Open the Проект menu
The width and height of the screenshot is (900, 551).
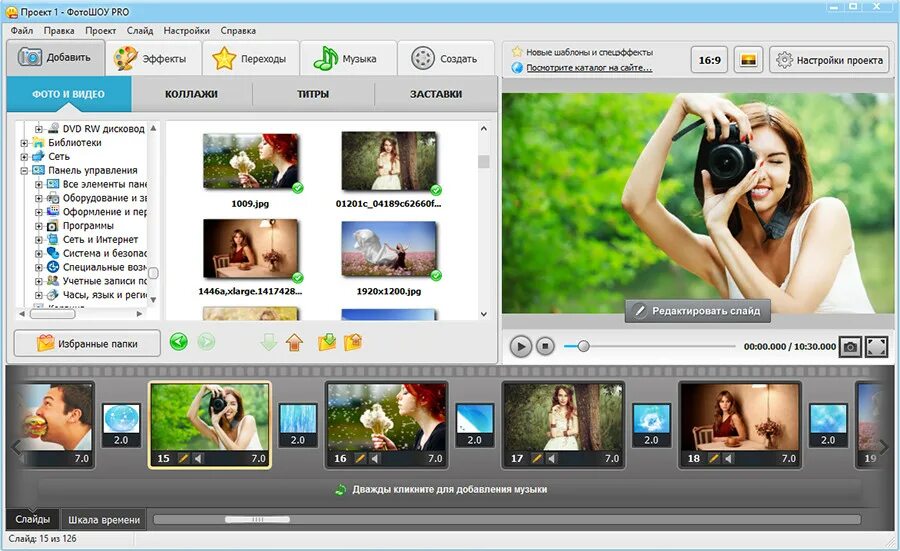(x=100, y=30)
